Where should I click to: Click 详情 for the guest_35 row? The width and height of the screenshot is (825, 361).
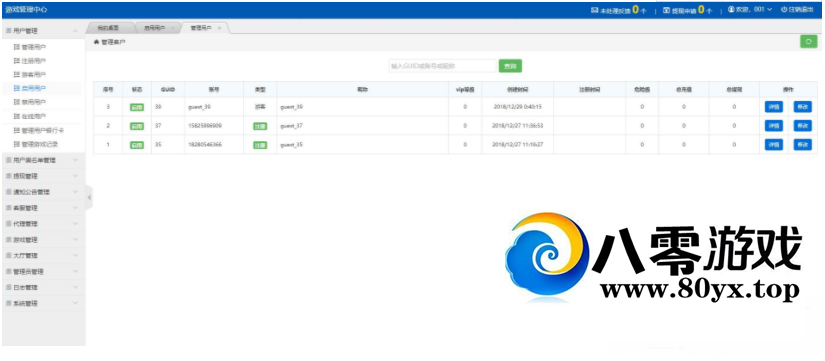coord(773,145)
